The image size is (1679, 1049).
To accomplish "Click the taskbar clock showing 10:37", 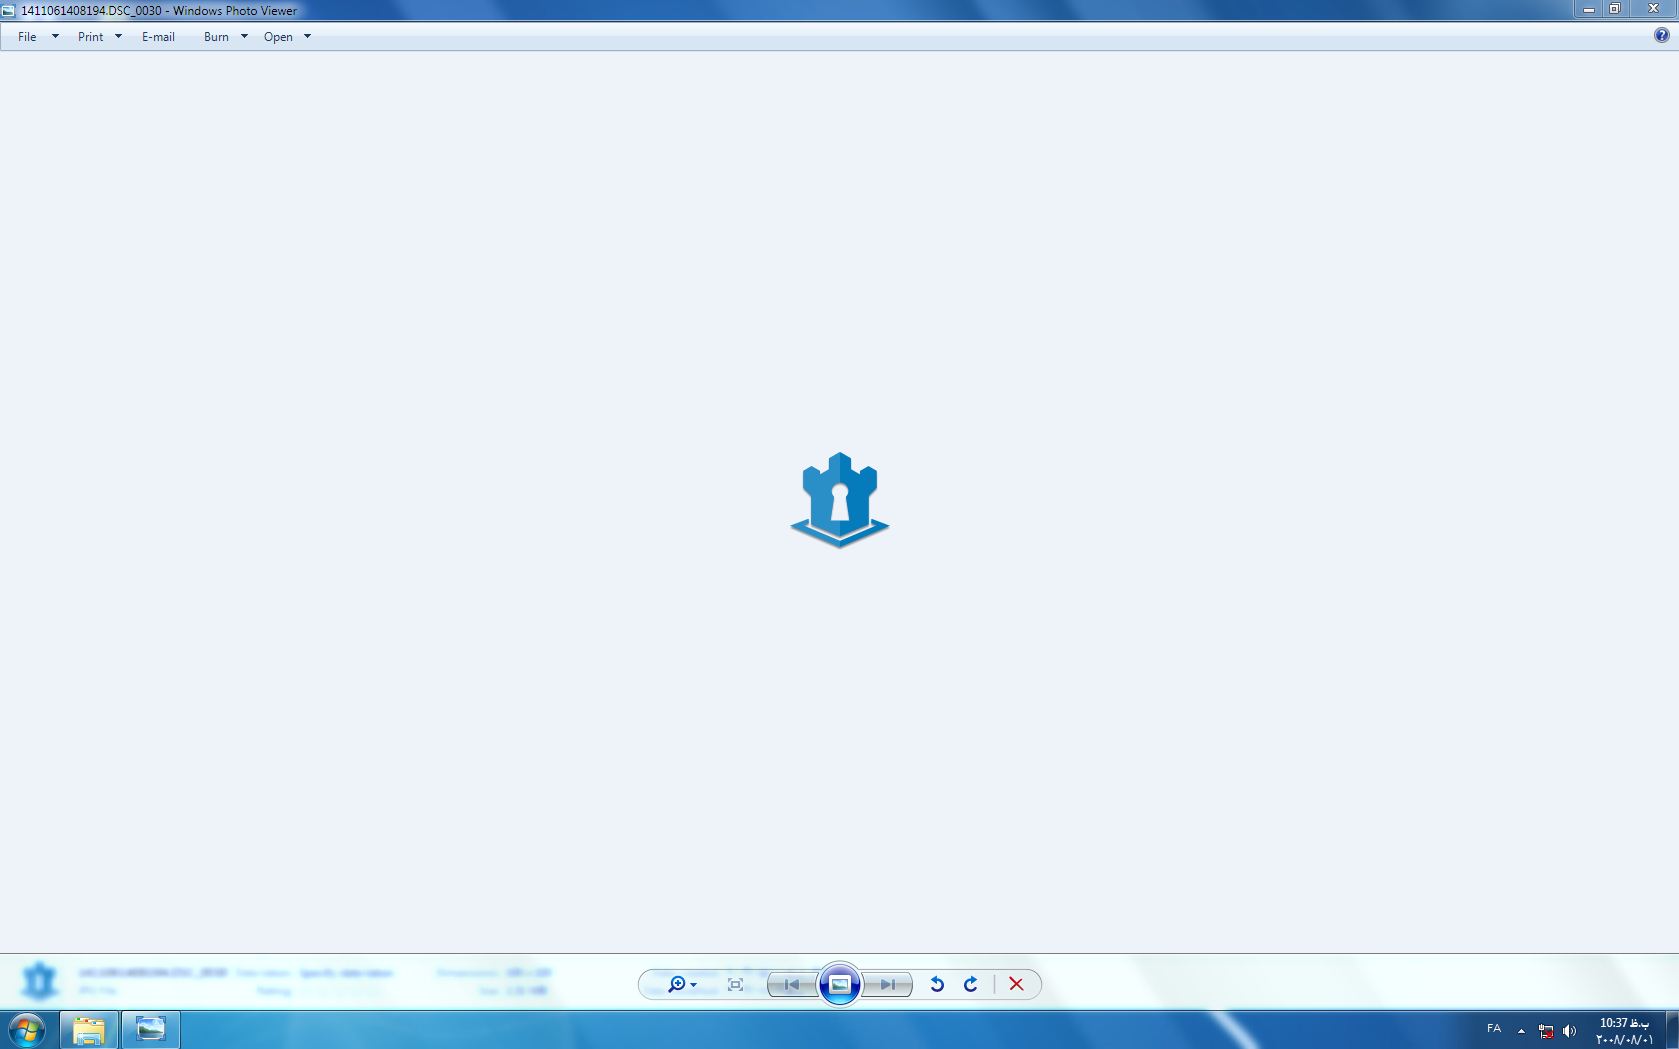I will coord(1624,1030).
